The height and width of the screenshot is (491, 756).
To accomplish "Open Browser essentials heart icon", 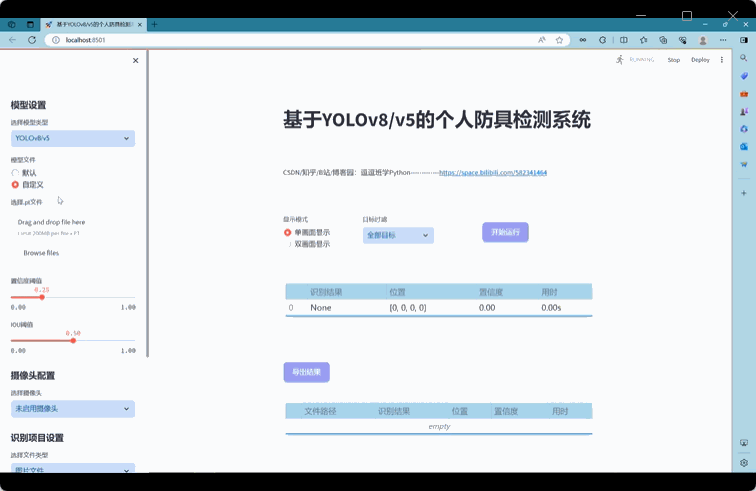I will [x=683, y=40].
